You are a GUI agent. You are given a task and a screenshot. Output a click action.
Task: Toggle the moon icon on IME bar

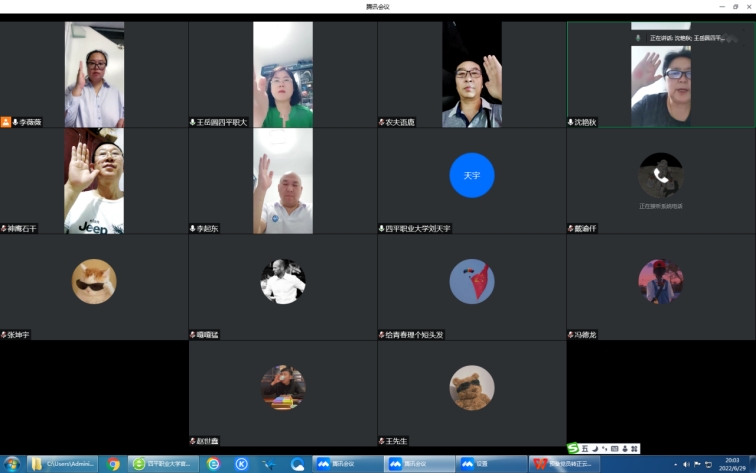(595, 449)
